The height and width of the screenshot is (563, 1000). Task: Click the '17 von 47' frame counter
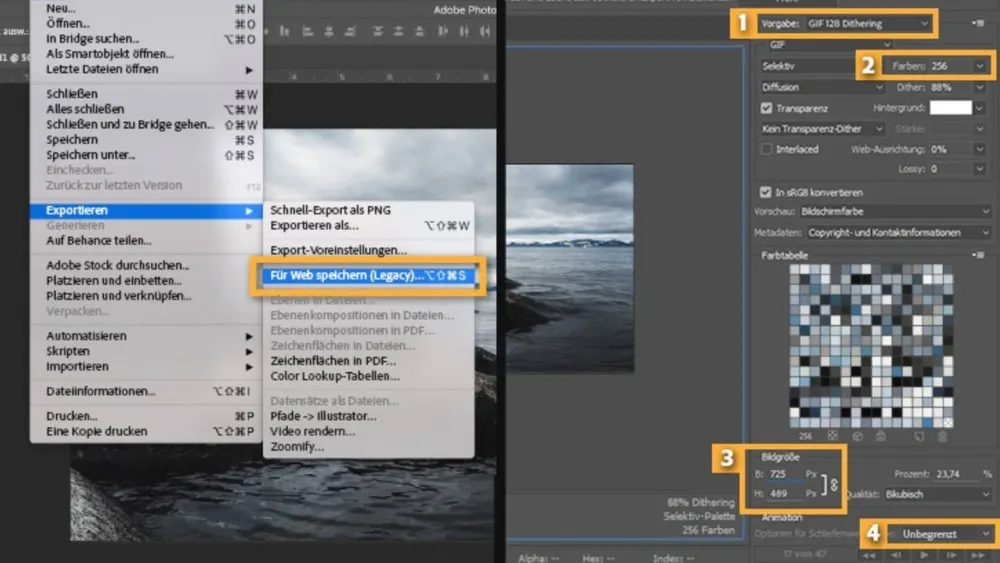pos(804,554)
